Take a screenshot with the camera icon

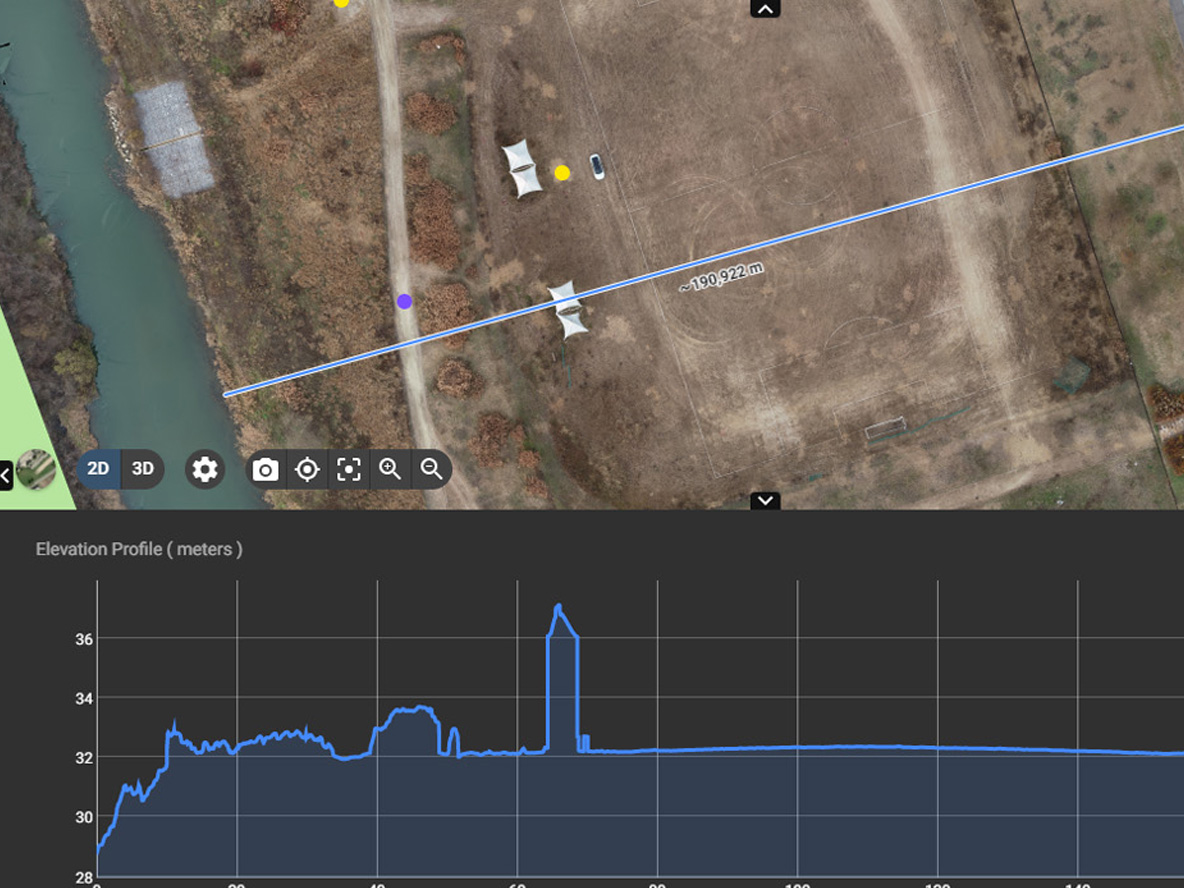(x=265, y=469)
